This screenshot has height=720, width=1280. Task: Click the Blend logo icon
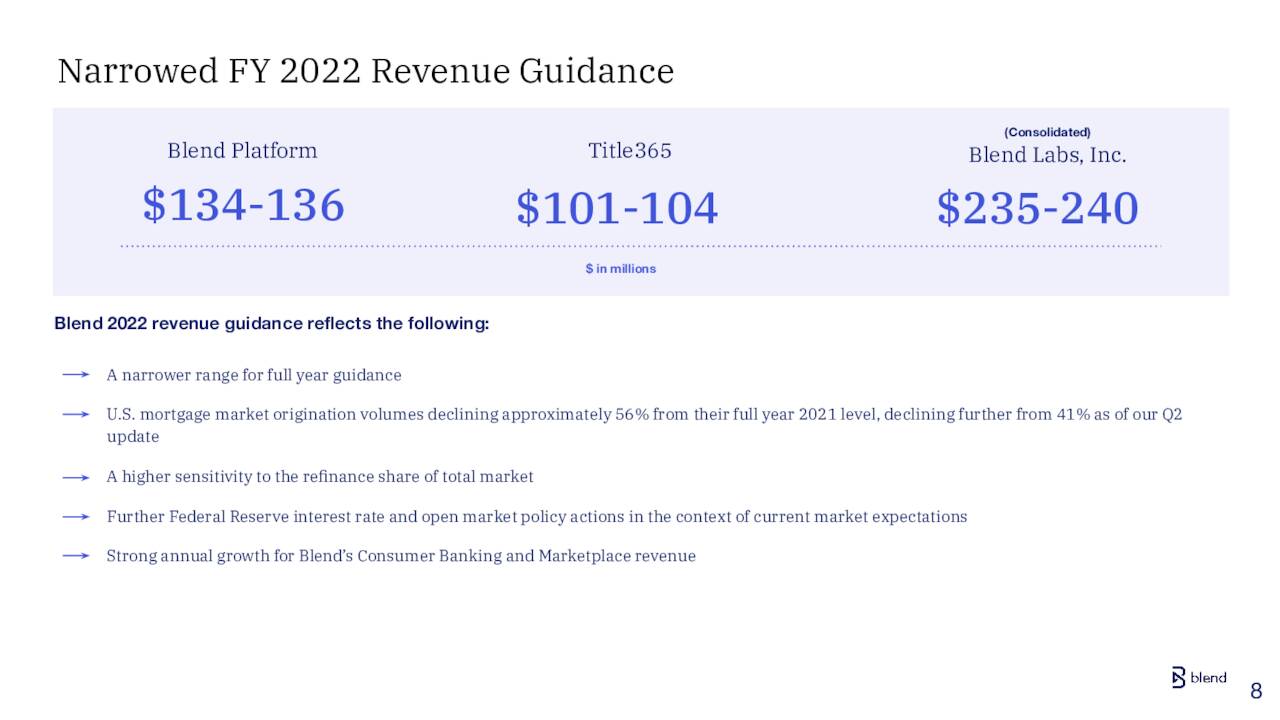click(x=1178, y=677)
